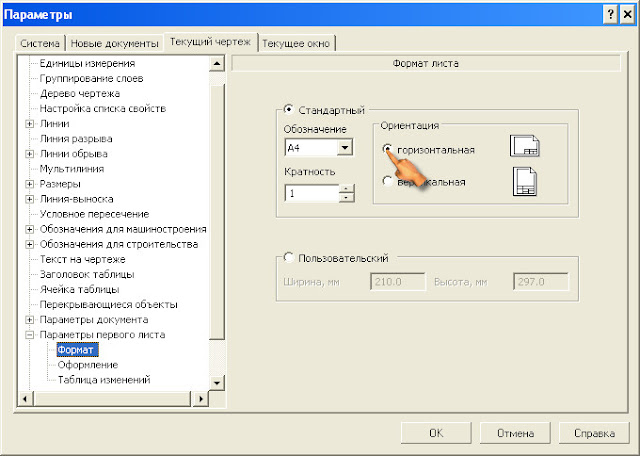
Task: Click tree scrollbar down arrow
Action: (x=217, y=383)
